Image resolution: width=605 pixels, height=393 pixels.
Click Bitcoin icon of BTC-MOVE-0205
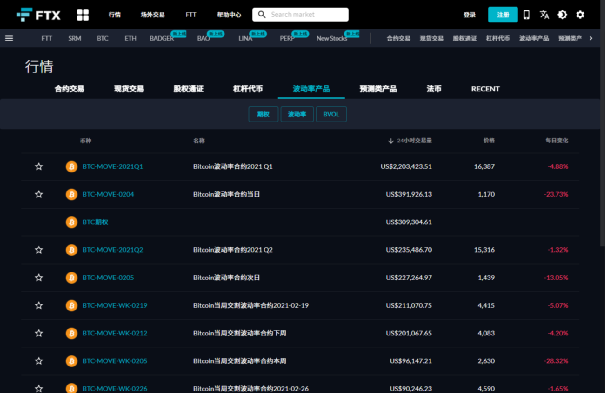[71, 278]
